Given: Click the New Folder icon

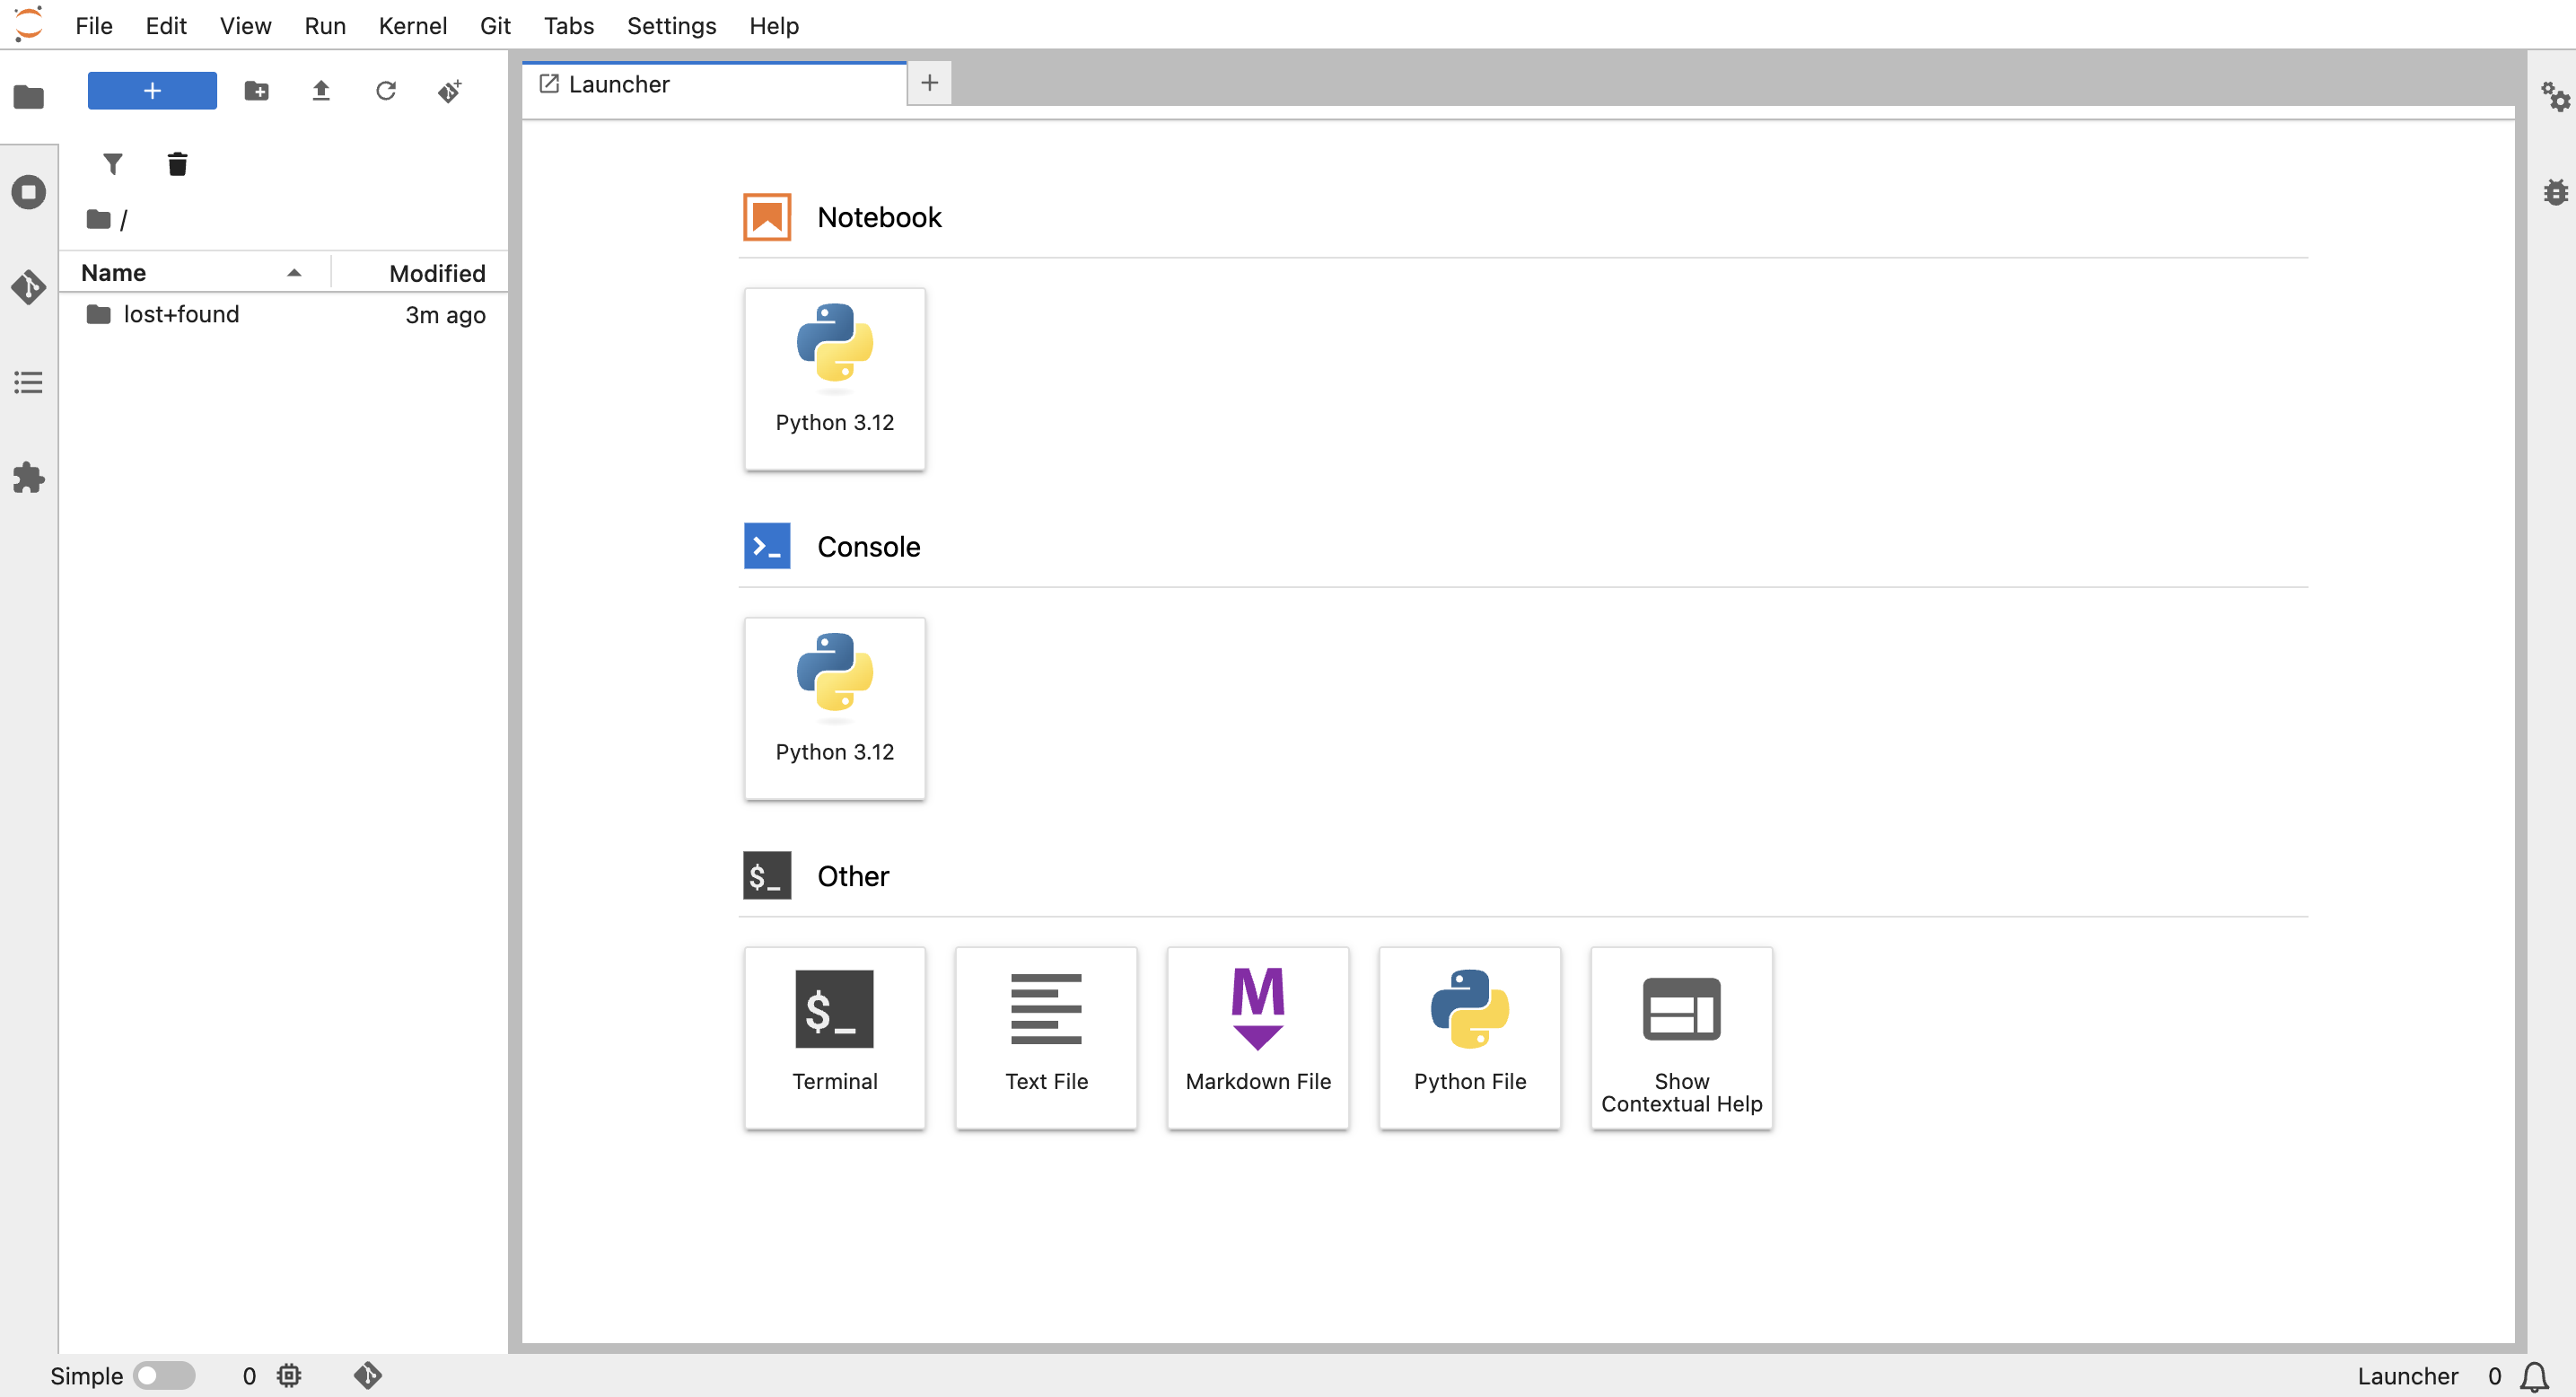Looking at the screenshot, I should pos(256,91).
